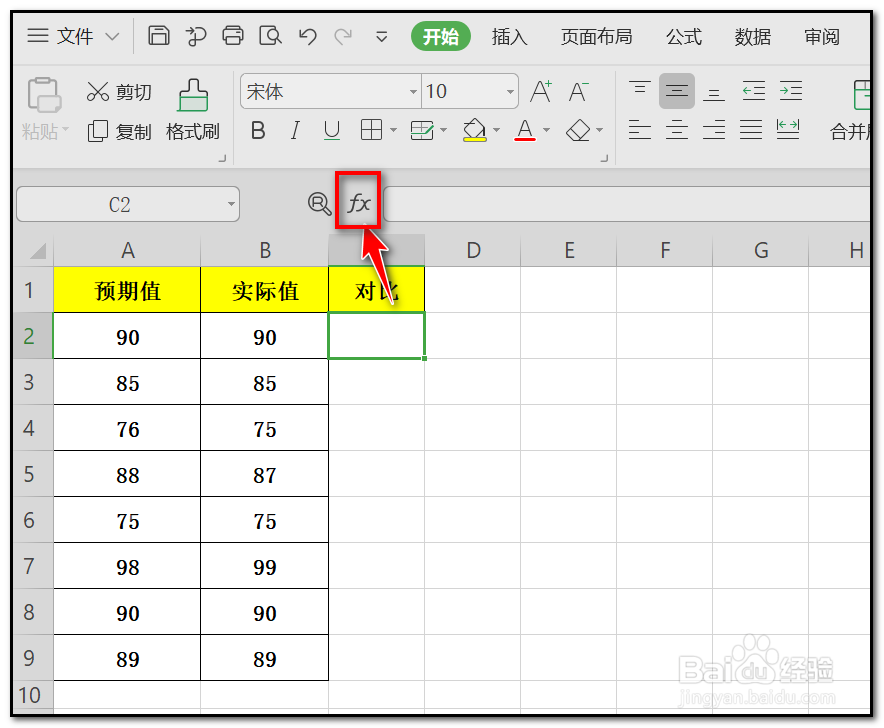
Task: Increase indent icon
Action: (x=791, y=90)
